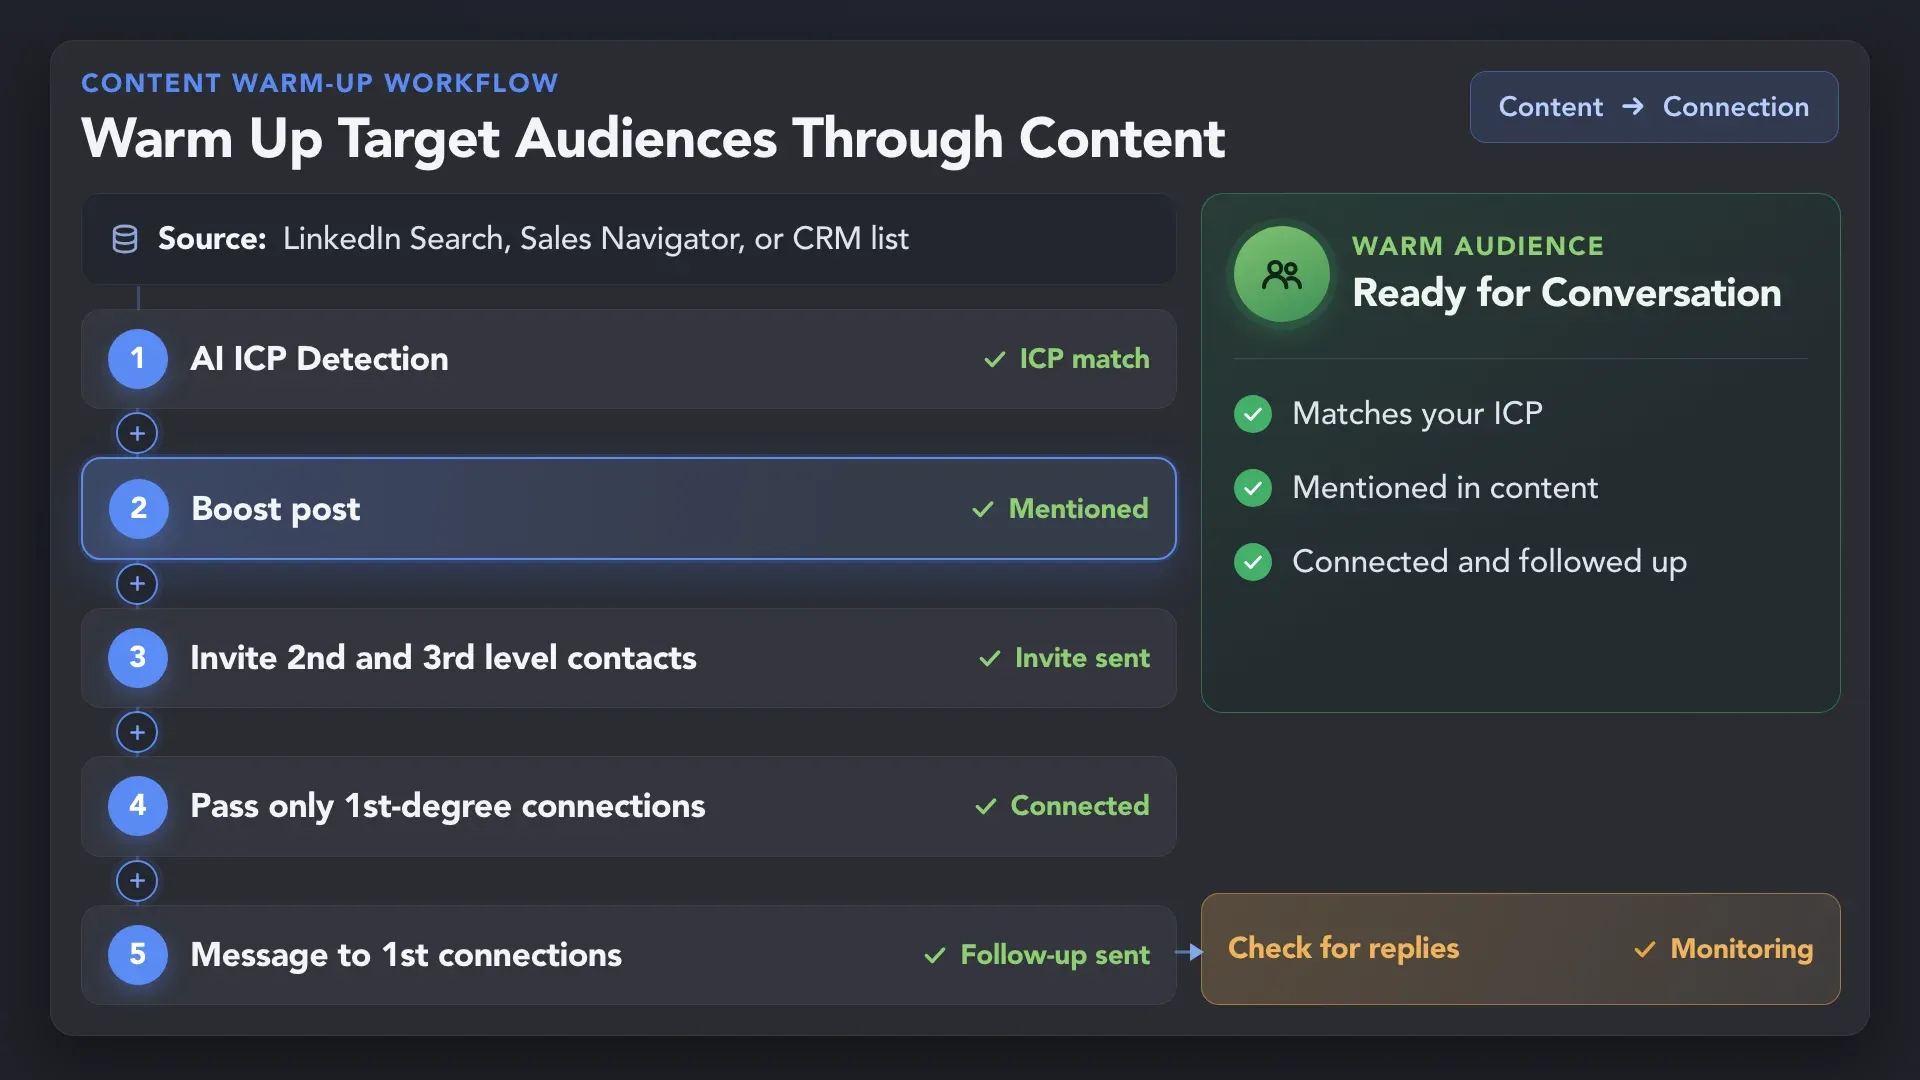Click the checkmark next to Invite sent

pyautogui.click(x=990, y=658)
